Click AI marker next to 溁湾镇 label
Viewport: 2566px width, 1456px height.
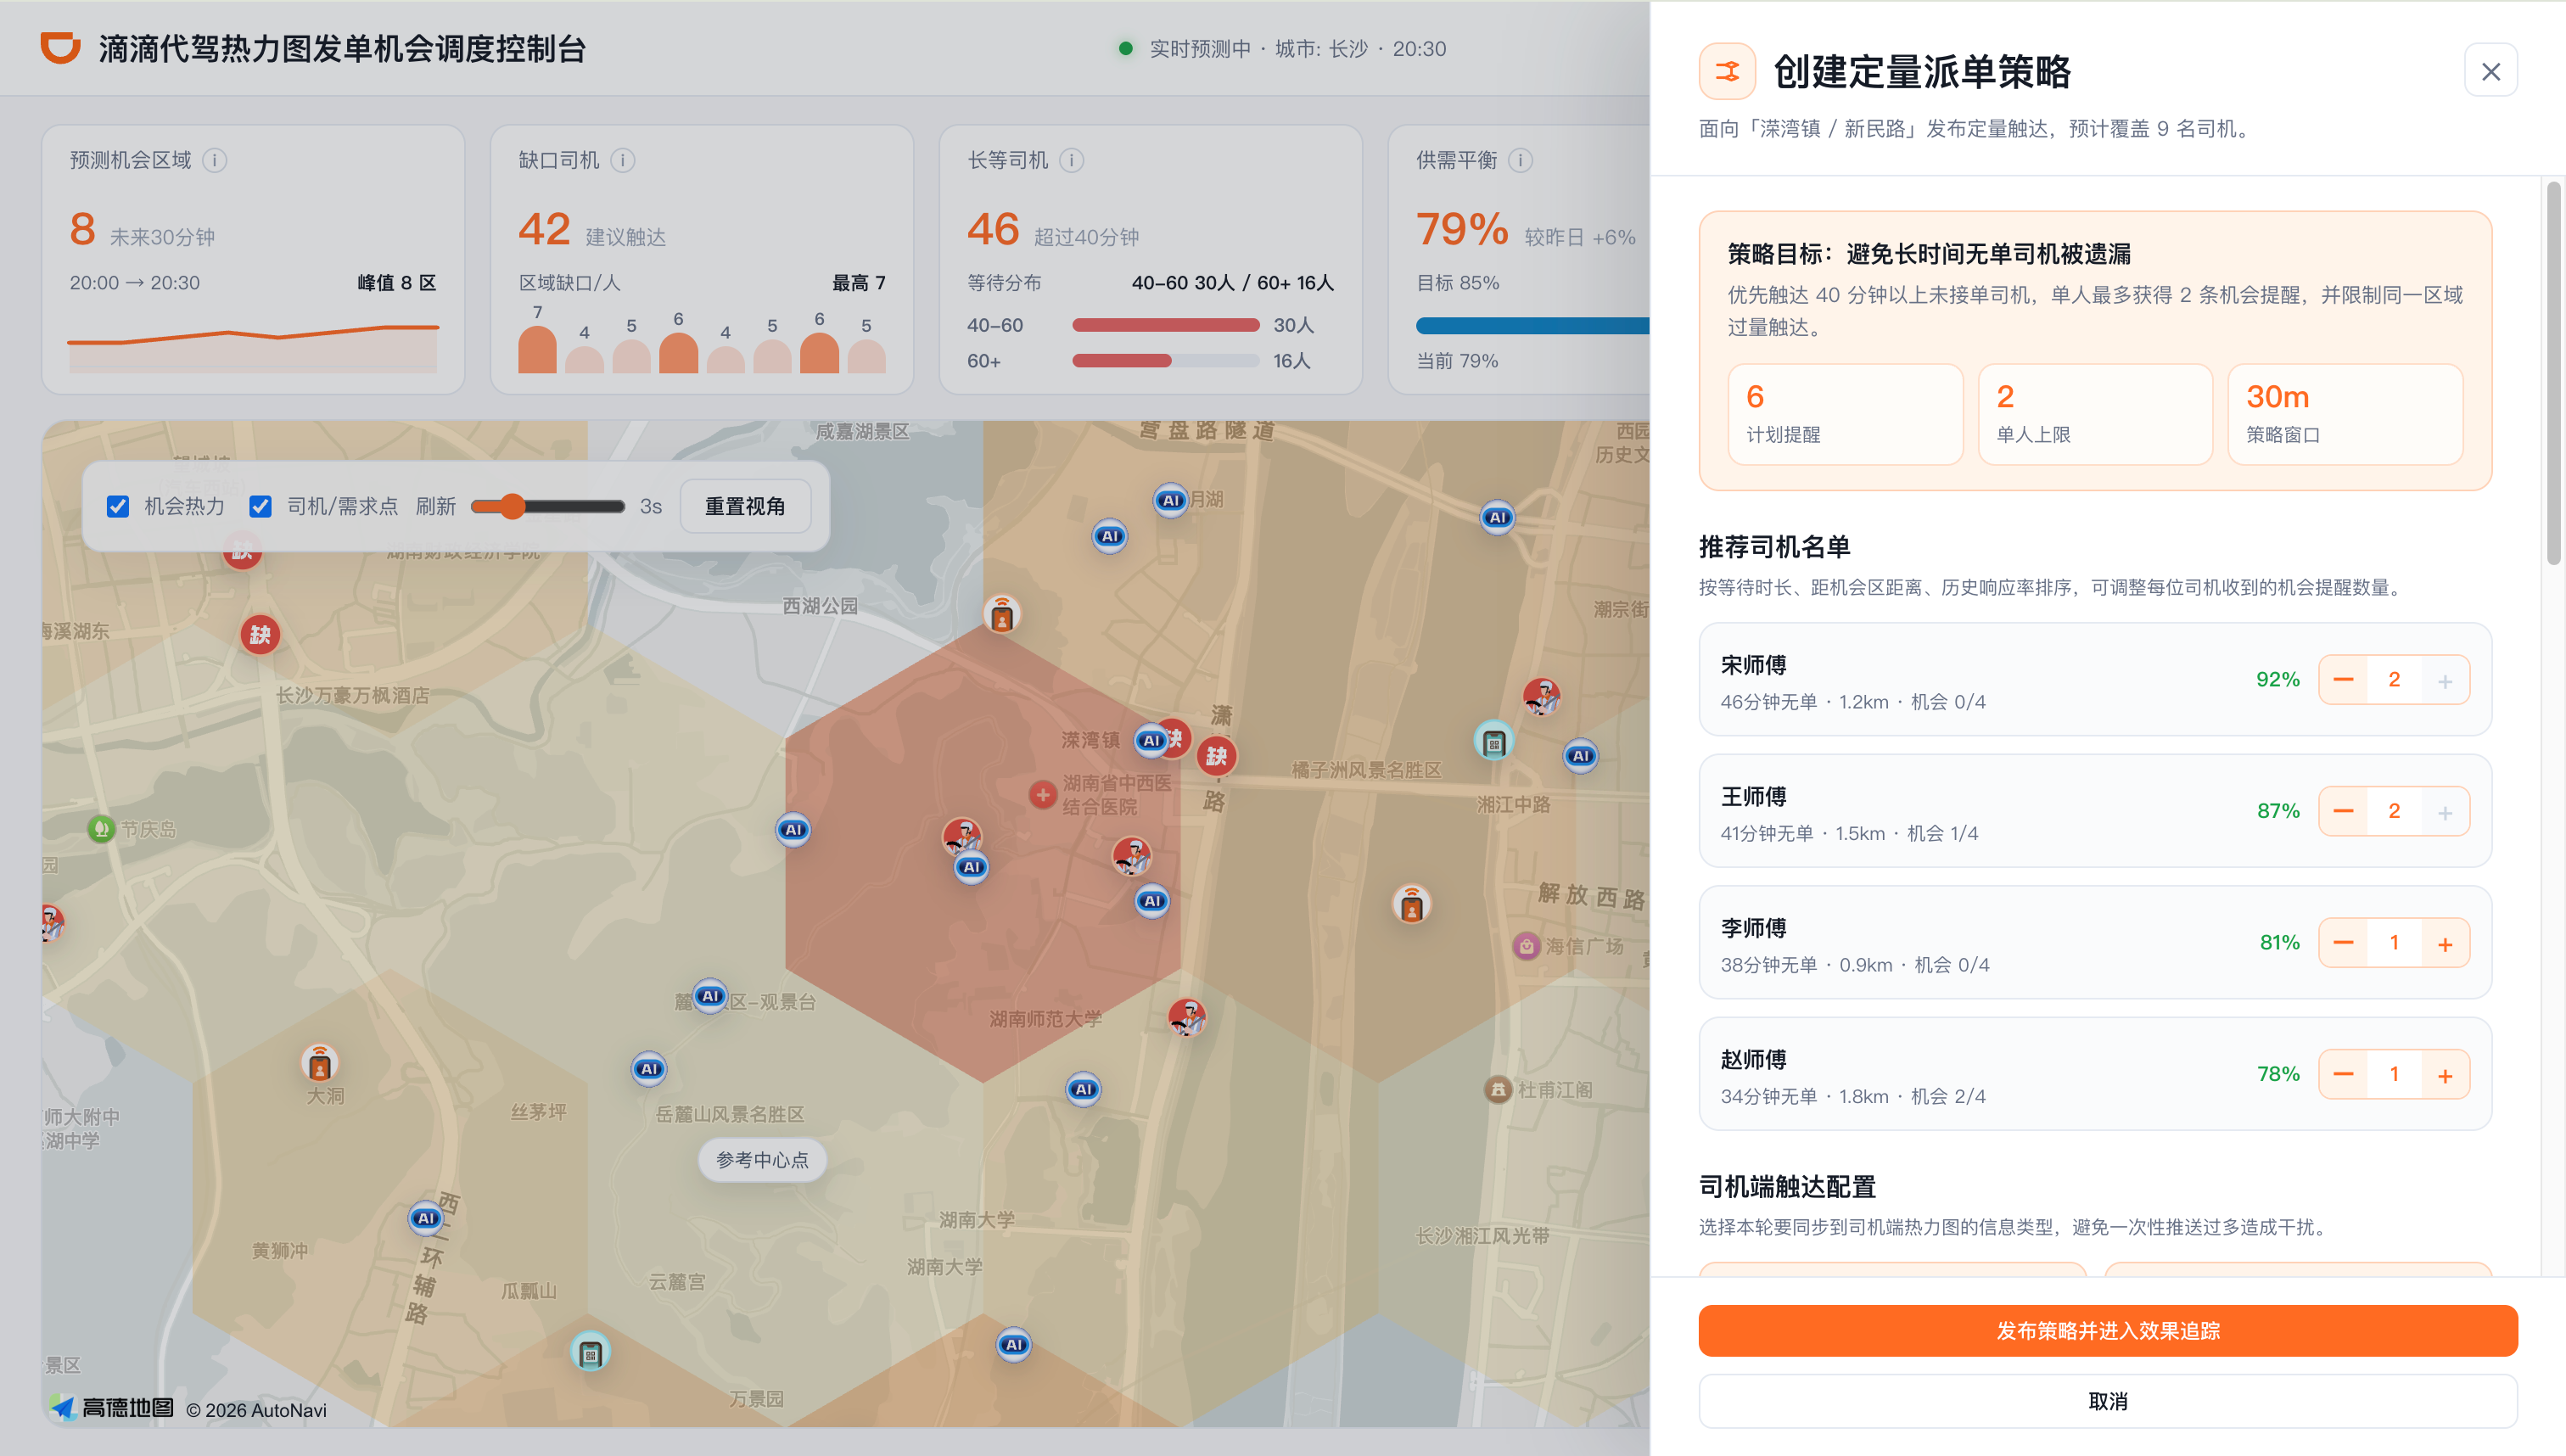pyautogui.click(x=1151, y=740)
